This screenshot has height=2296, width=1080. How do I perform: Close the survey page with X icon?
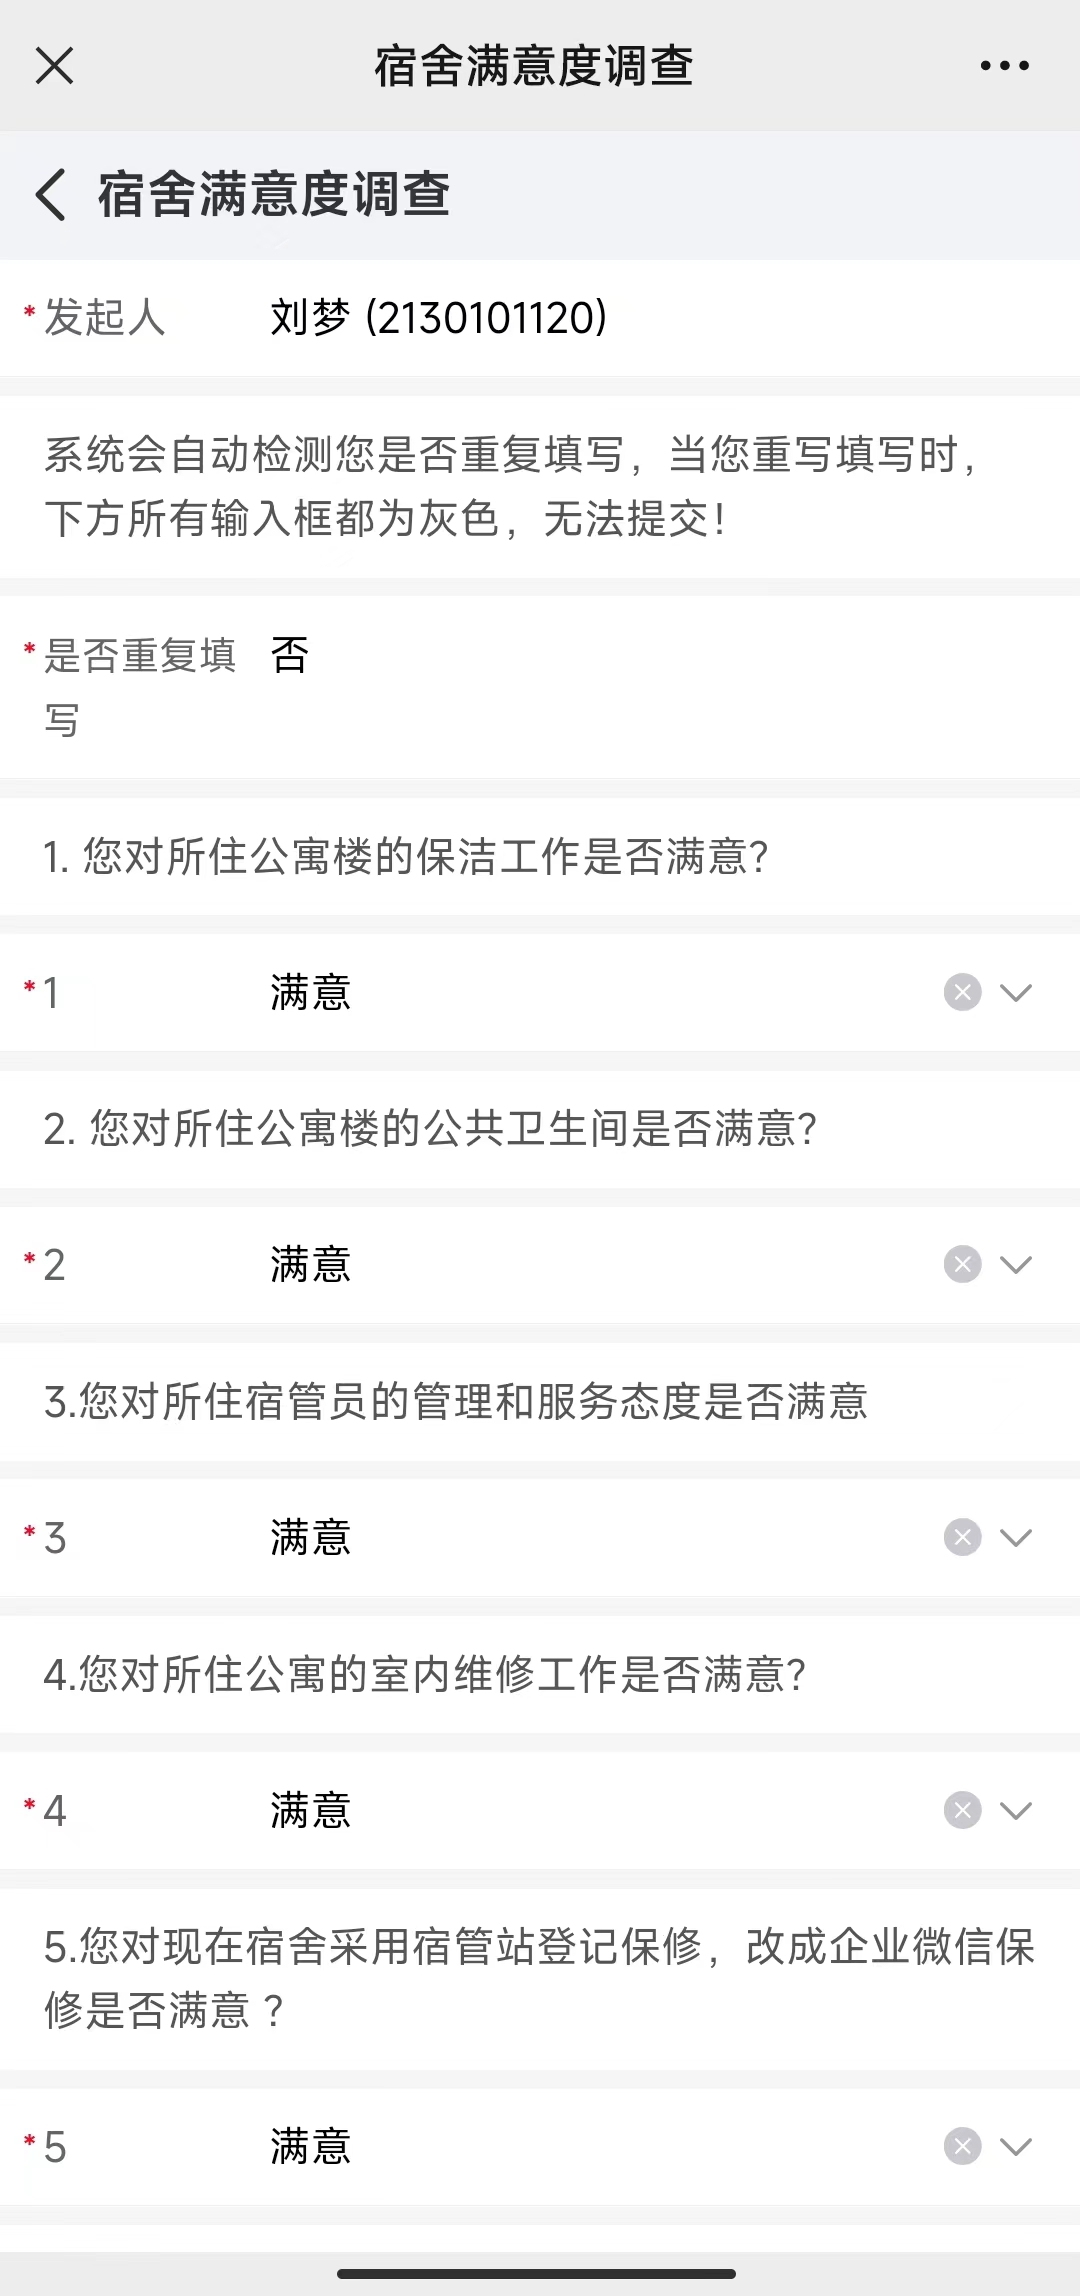click(x=54, y=66)
